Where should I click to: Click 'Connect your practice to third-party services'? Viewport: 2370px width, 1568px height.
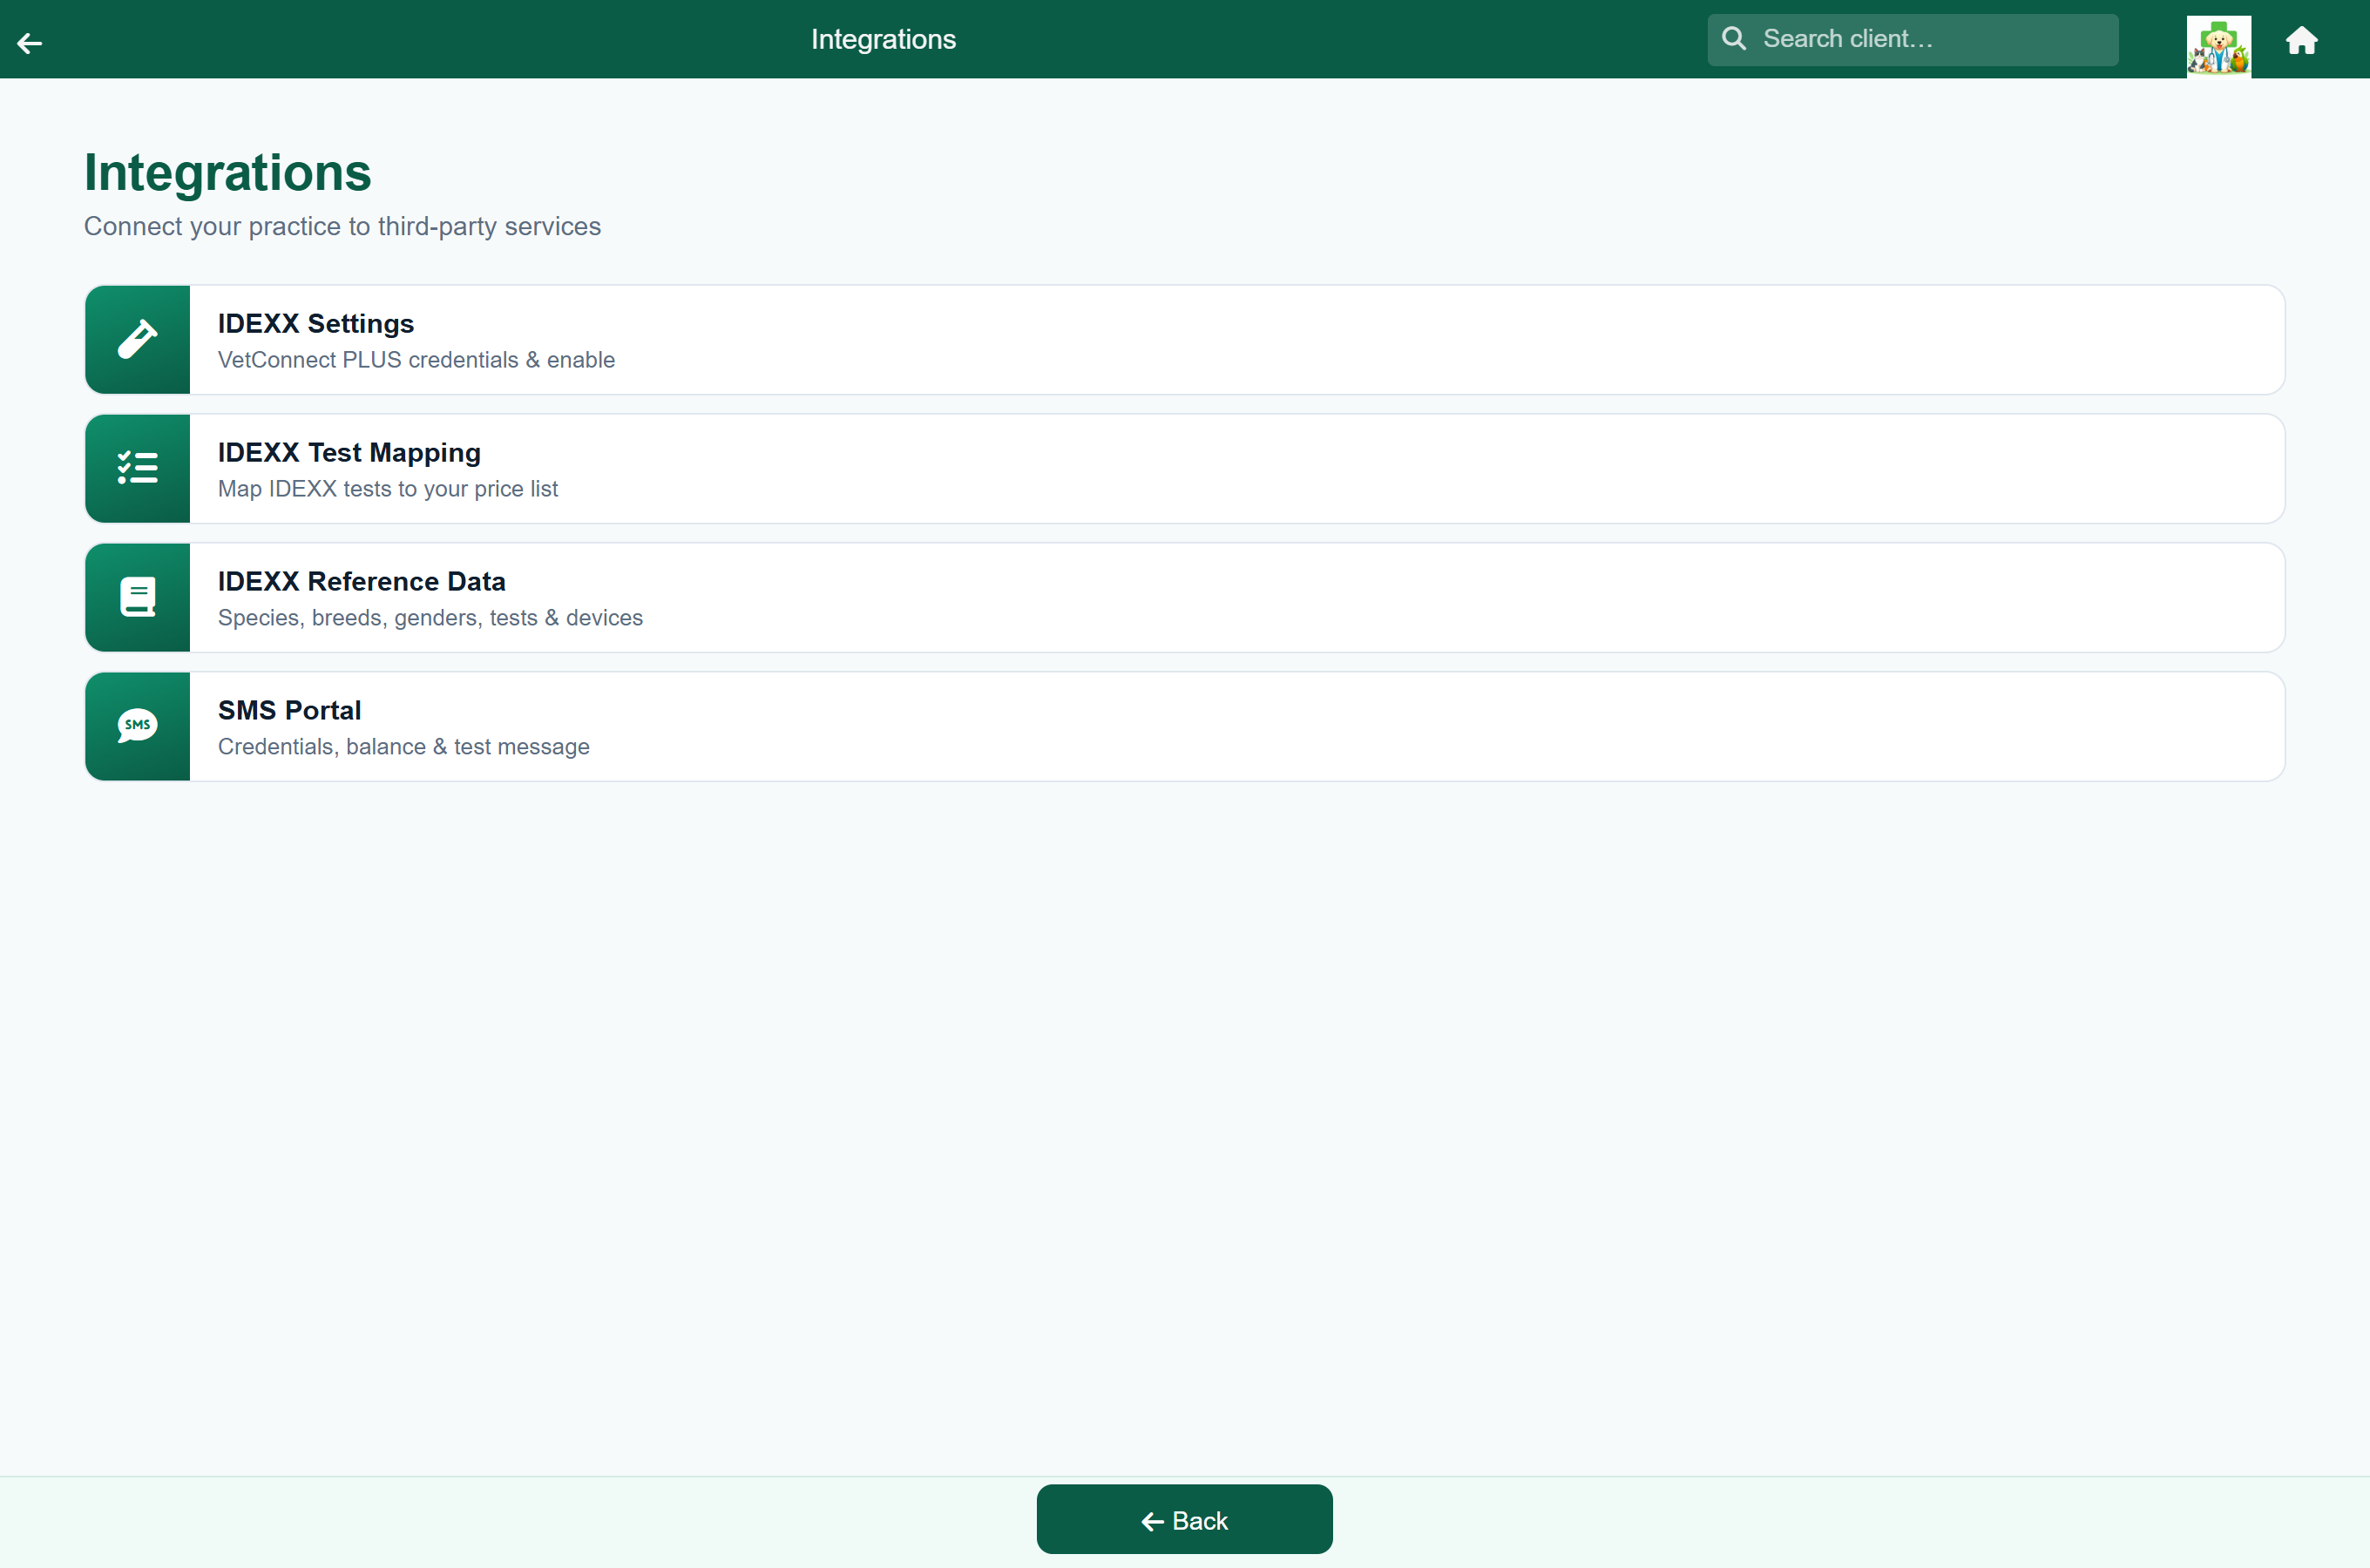pyautogui.click(x=342, y=226)
